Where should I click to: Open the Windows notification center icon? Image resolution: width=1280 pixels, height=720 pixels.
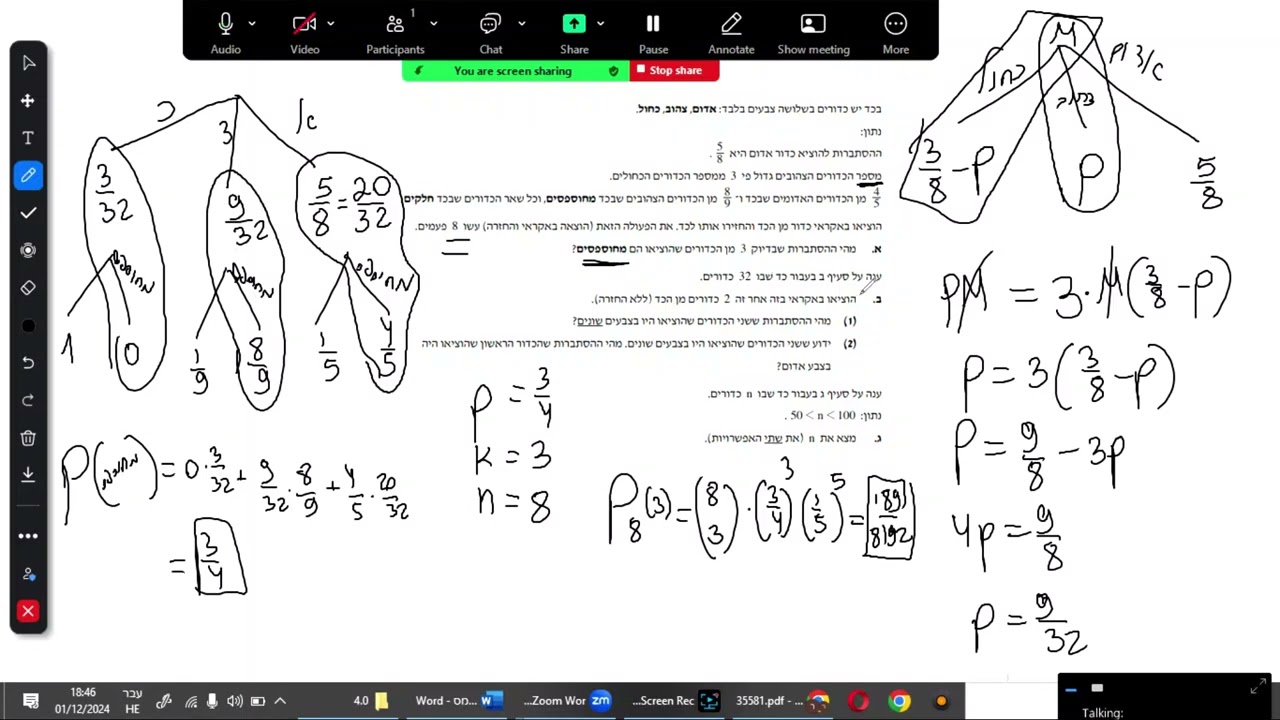tap(31, 701)
